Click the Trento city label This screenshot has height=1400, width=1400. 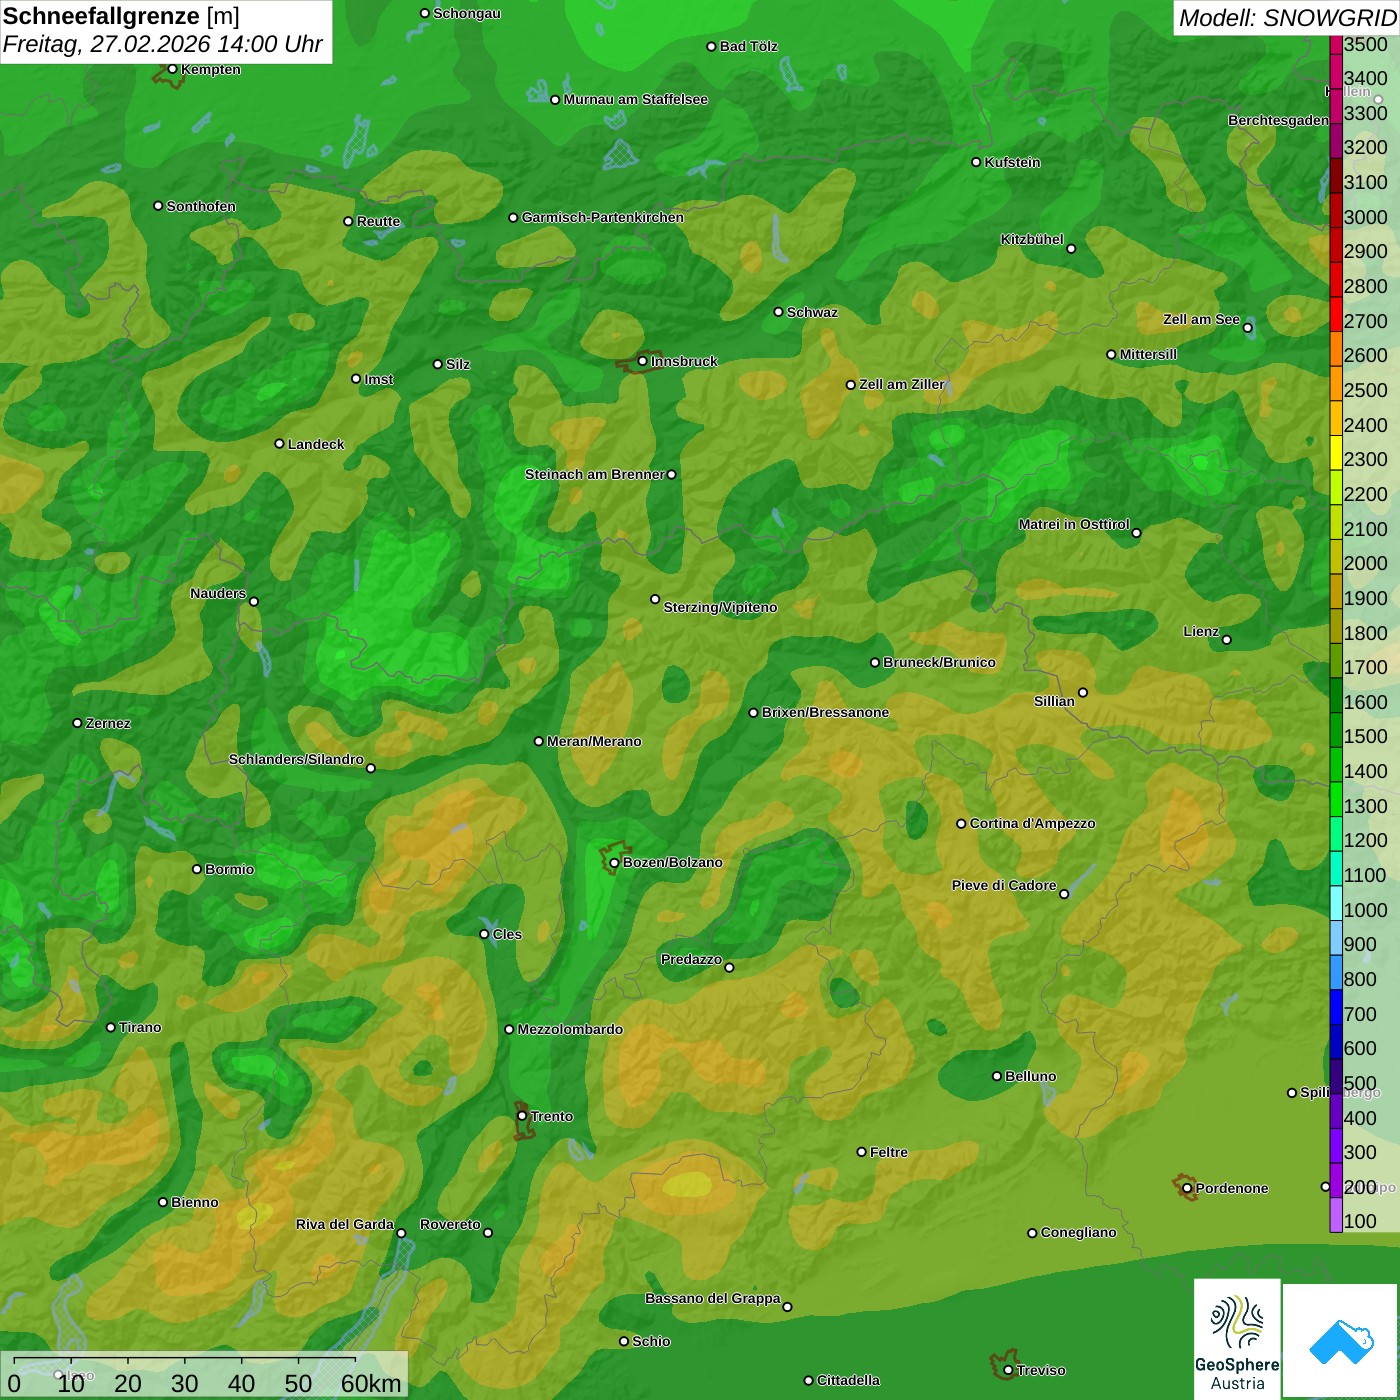pos(551,1116)
